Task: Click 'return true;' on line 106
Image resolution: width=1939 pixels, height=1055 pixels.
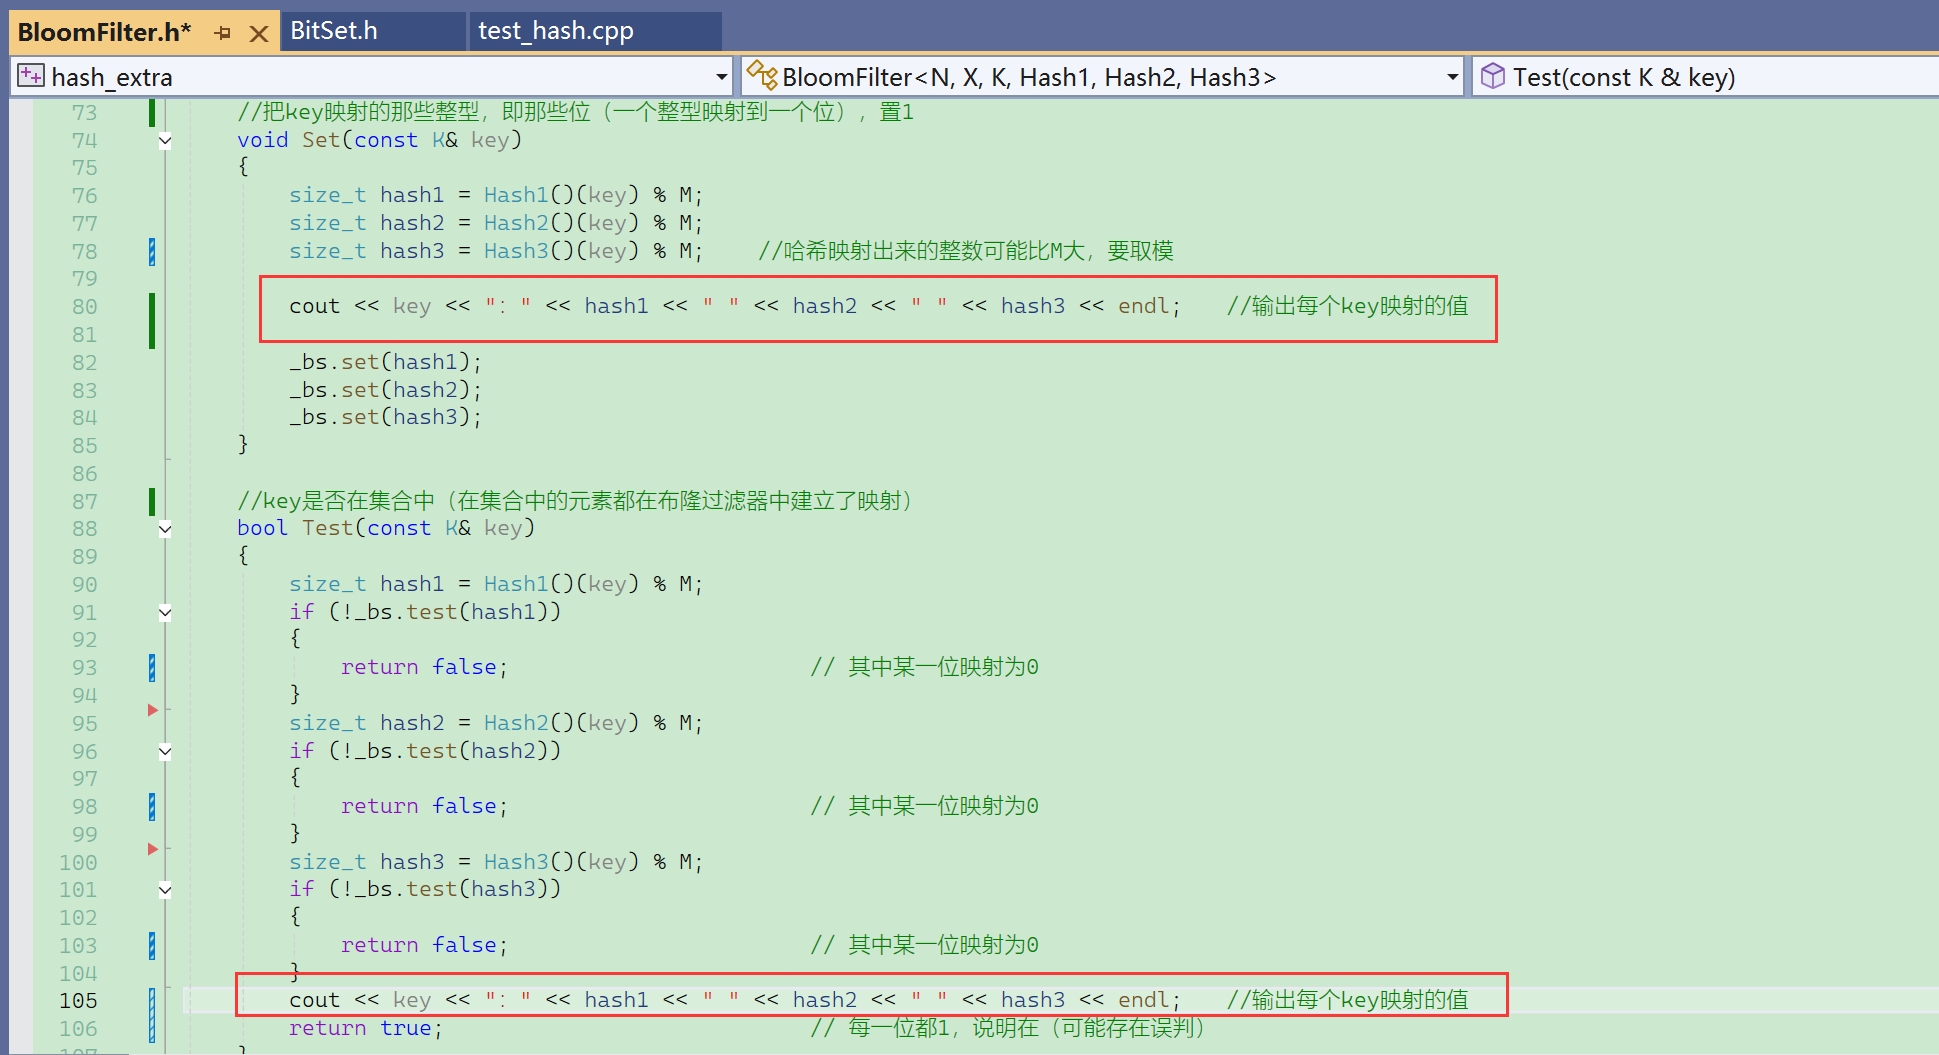Action: (366, 1028)
